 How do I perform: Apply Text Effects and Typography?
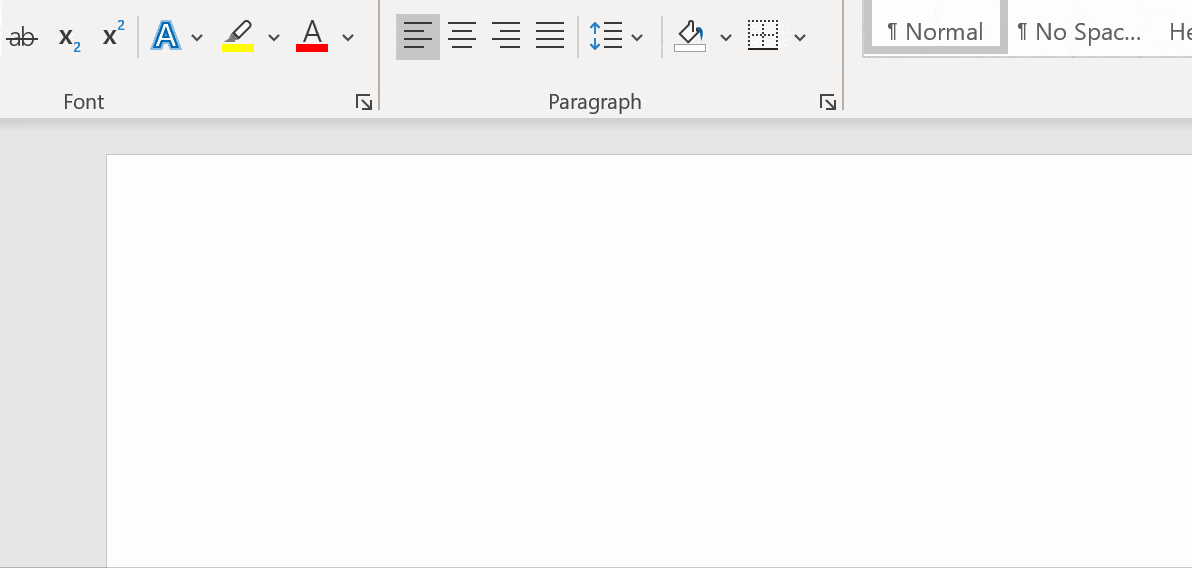coord(166,38)
